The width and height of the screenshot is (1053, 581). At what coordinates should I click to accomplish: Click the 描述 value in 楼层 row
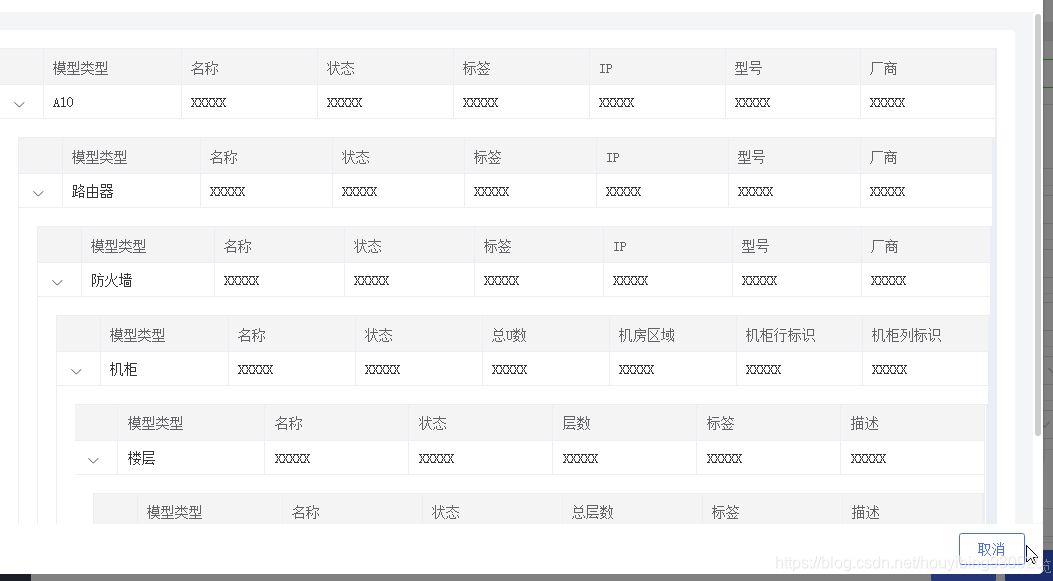coord(868,458)
